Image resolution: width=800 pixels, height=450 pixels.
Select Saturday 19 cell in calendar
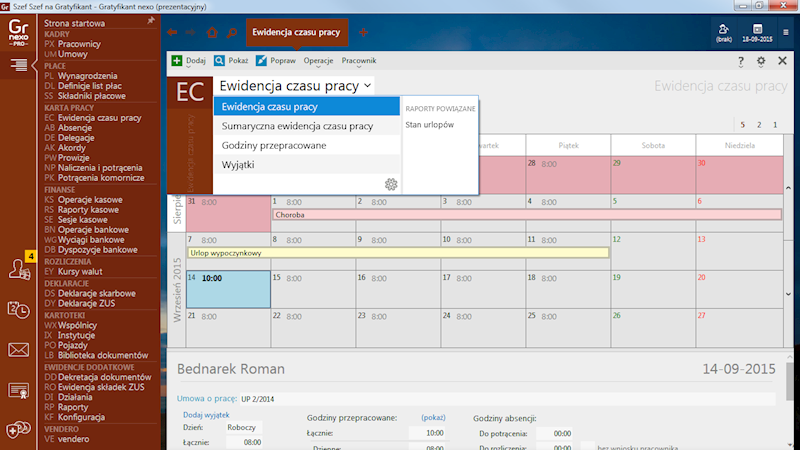coord(653,289)
